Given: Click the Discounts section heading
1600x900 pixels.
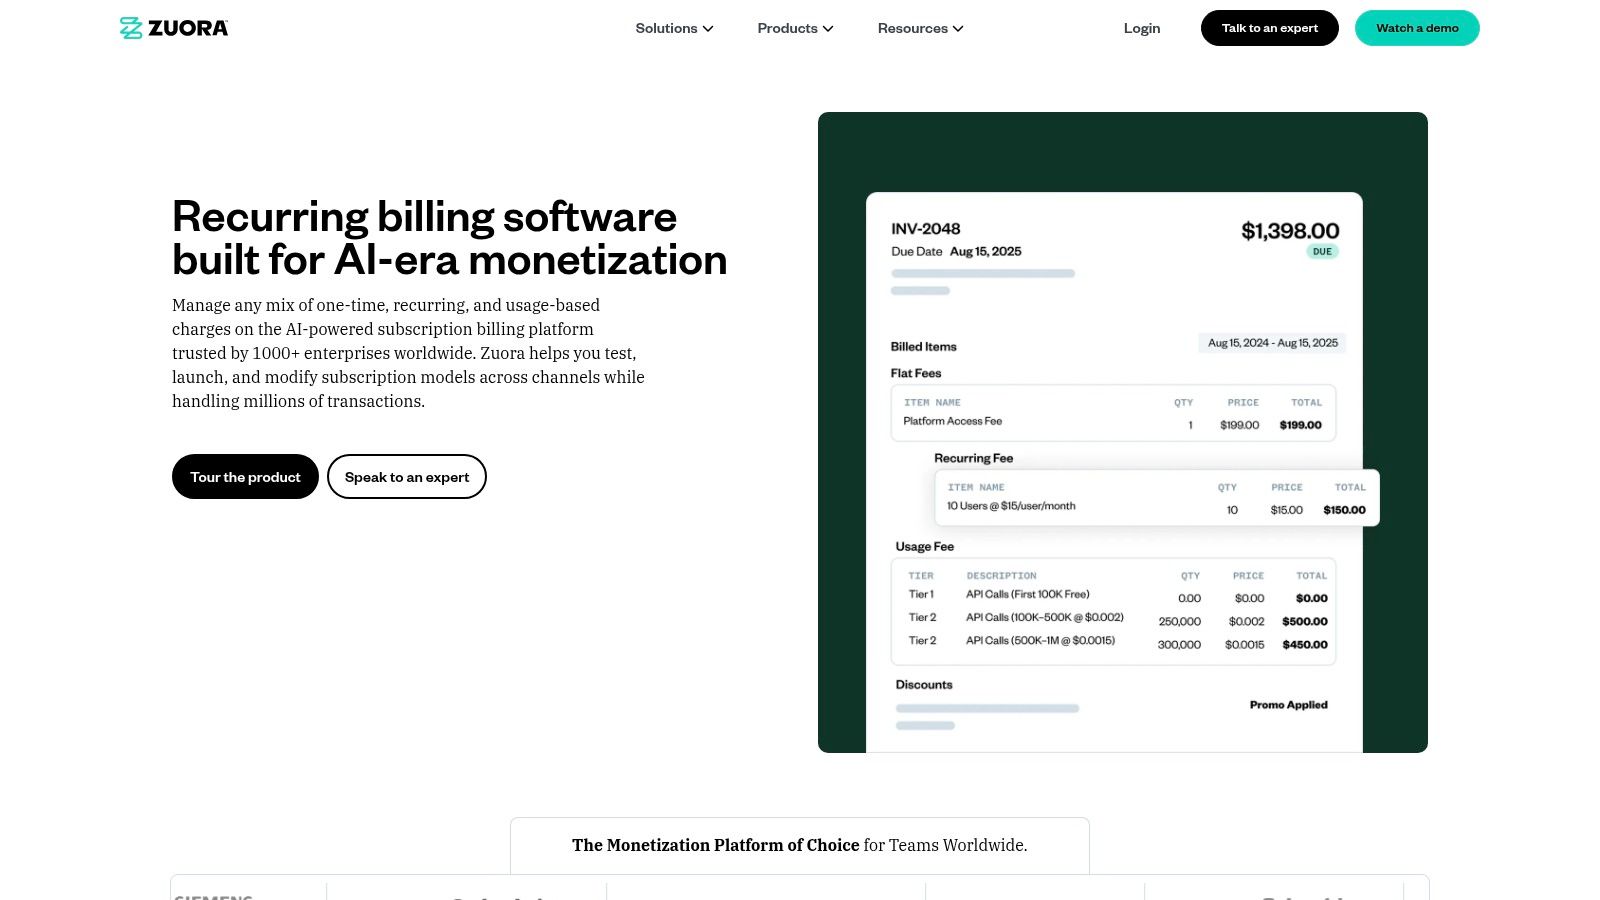Looking at the screenshot, I should (x=924, y=685).
